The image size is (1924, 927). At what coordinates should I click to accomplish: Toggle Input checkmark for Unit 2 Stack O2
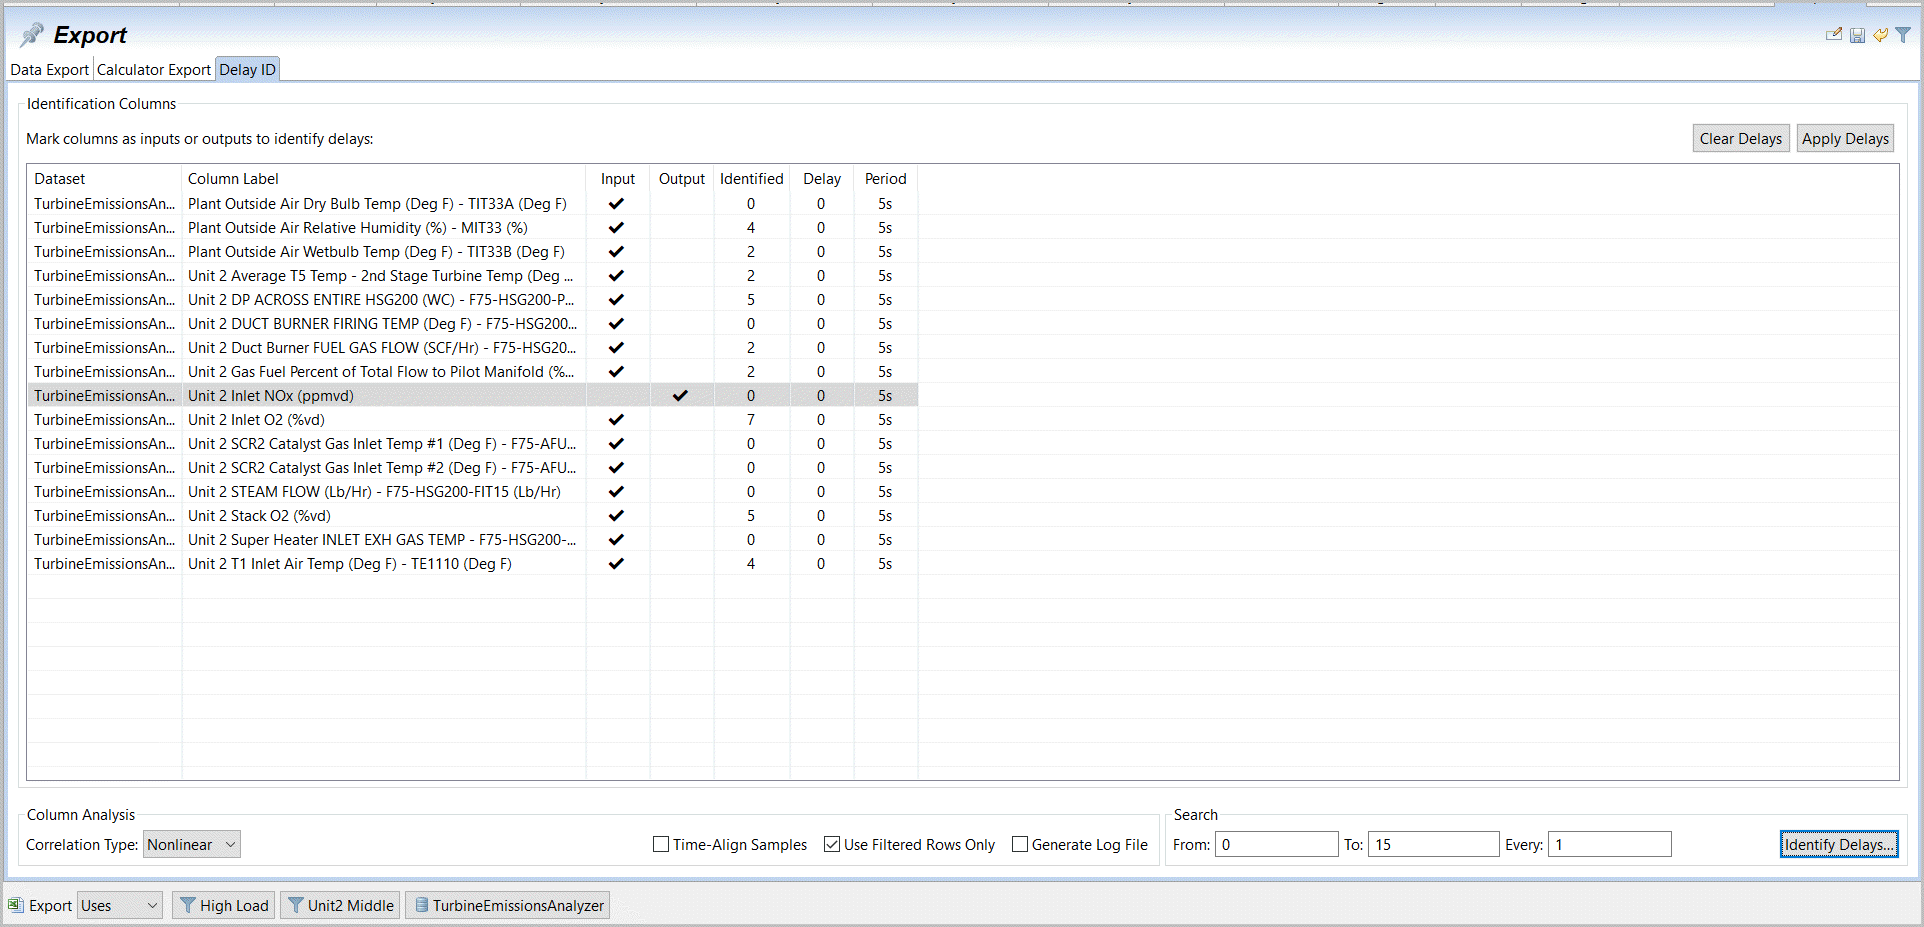tap(617, 516)
